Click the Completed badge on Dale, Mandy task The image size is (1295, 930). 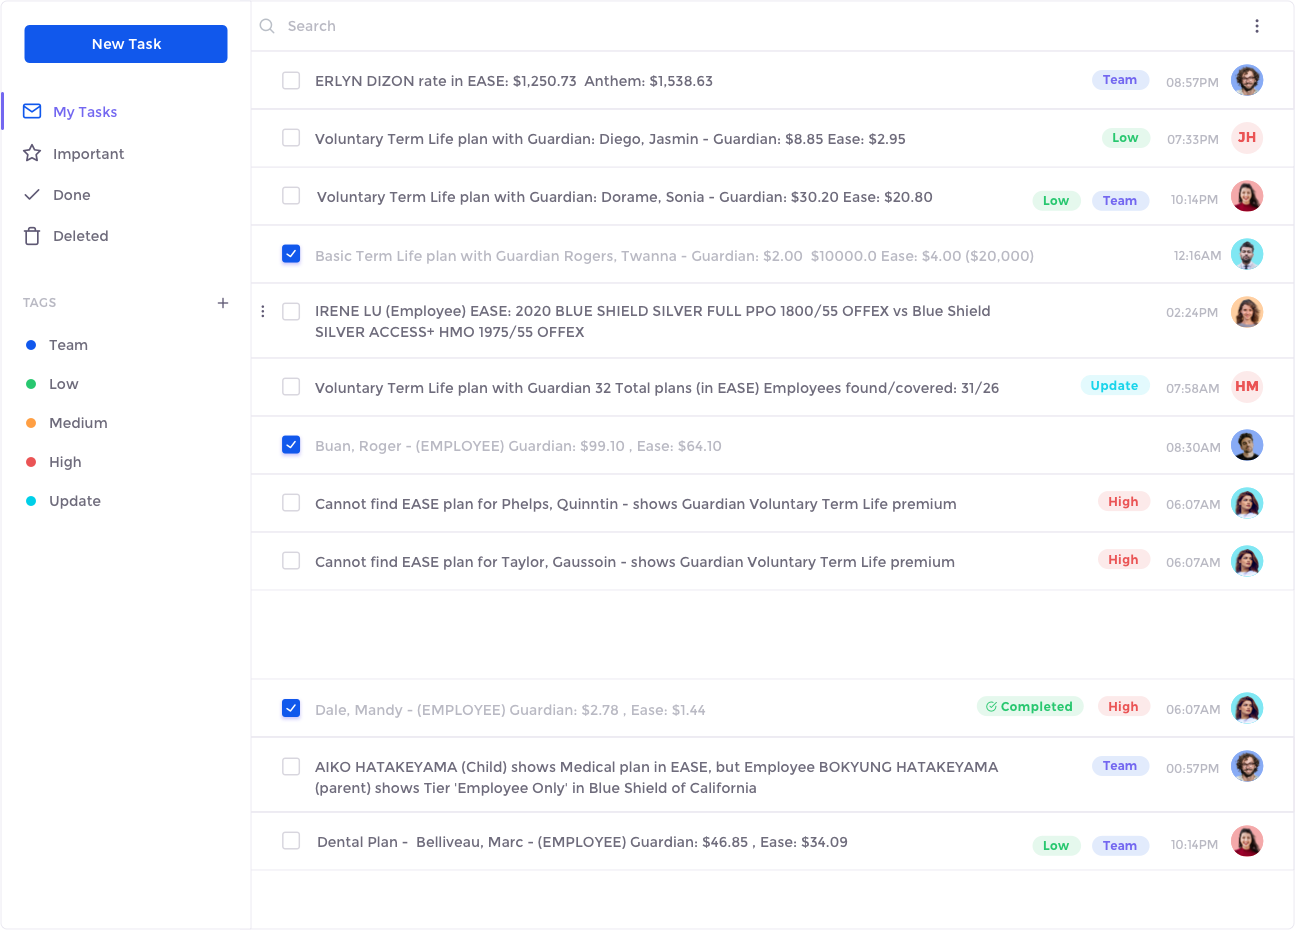[1030, 707]
